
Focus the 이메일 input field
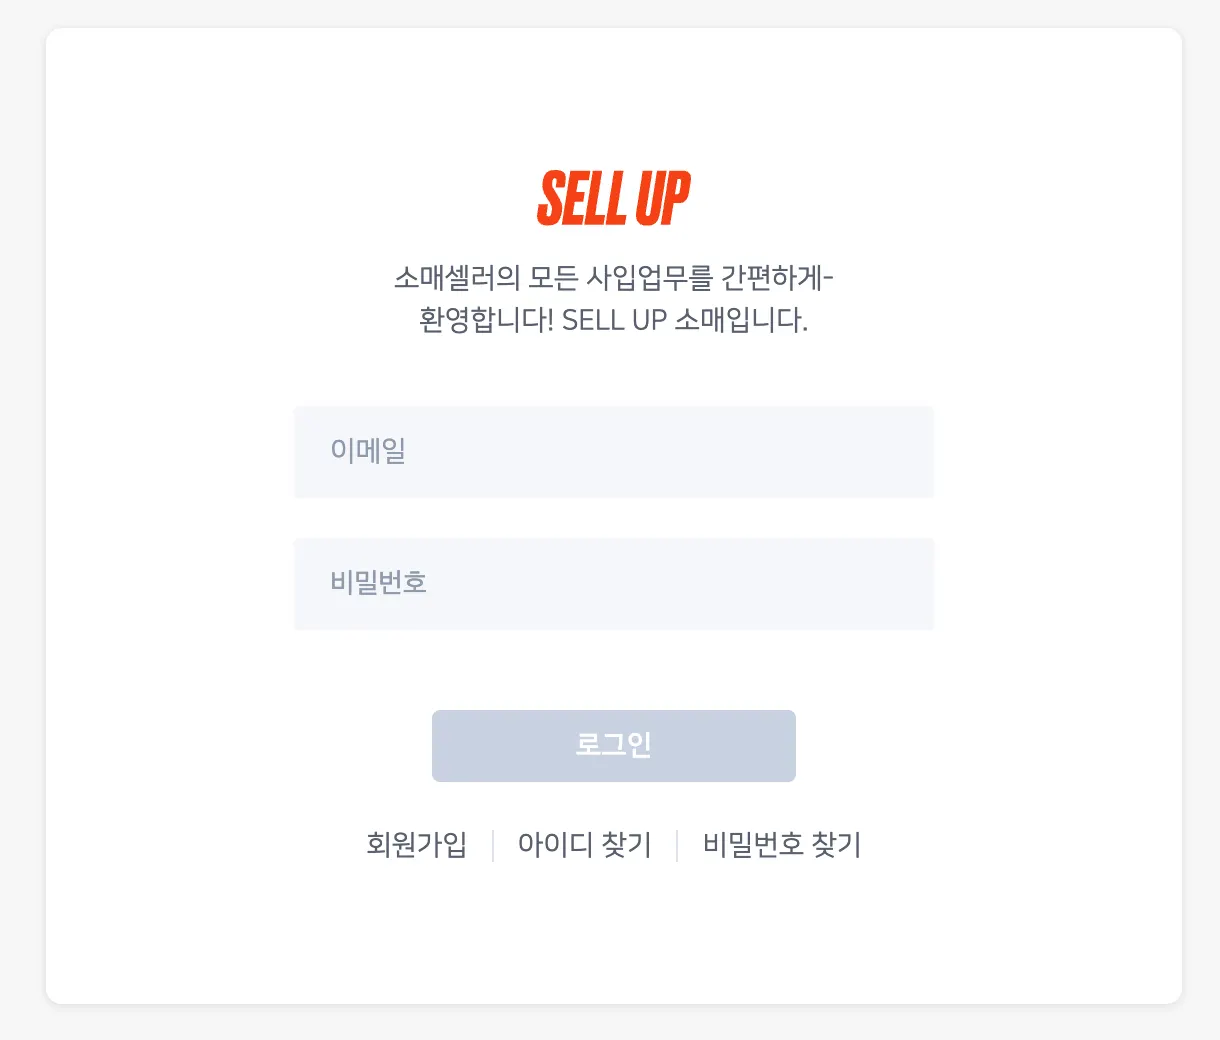point(613,451)
